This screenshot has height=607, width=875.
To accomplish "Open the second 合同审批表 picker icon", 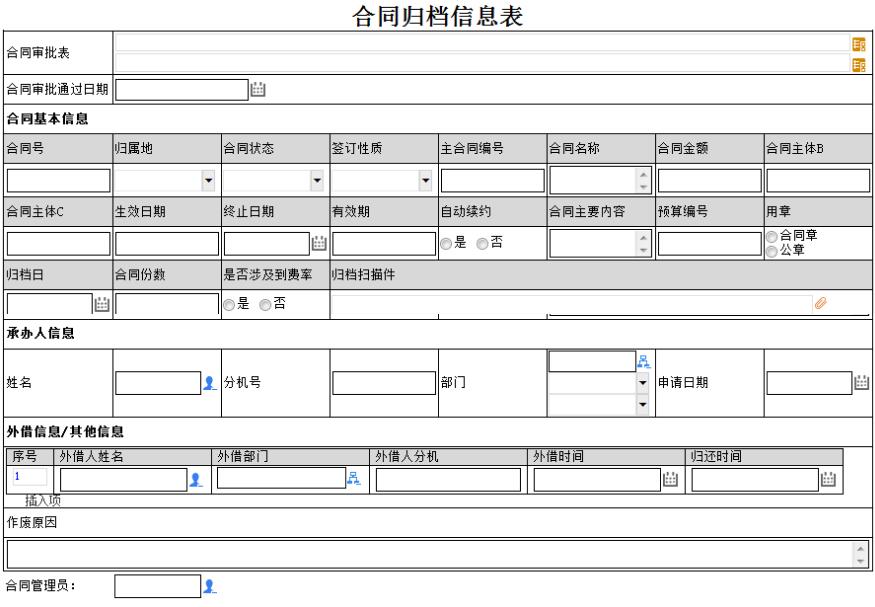I will (x=859, y=64).
